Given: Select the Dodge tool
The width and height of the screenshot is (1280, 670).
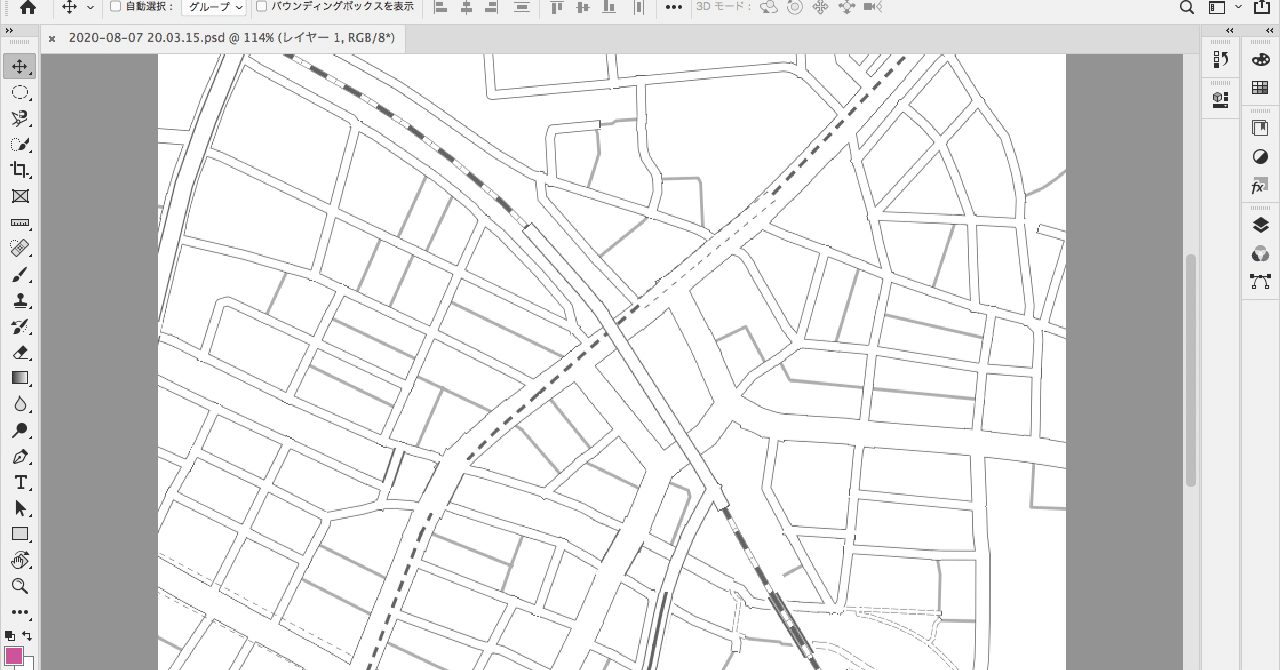Looking at the screenshot, I should point(19,430).
